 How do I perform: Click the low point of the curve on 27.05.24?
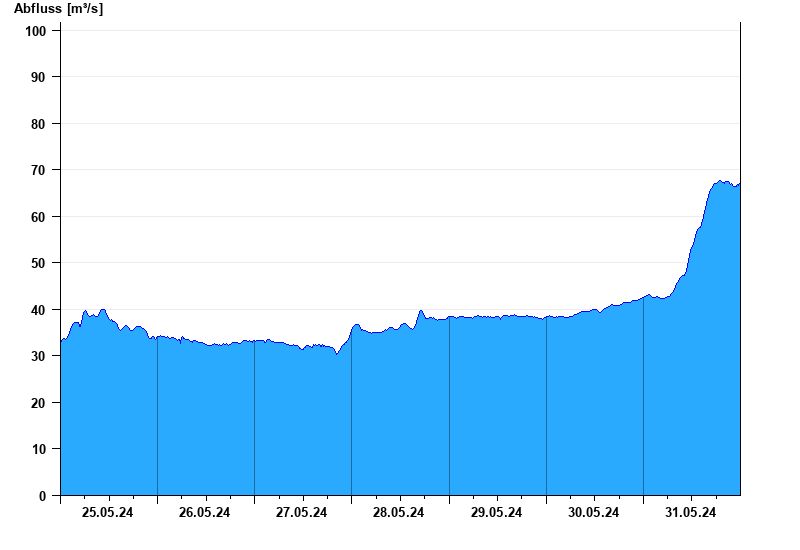click(337, 354)
